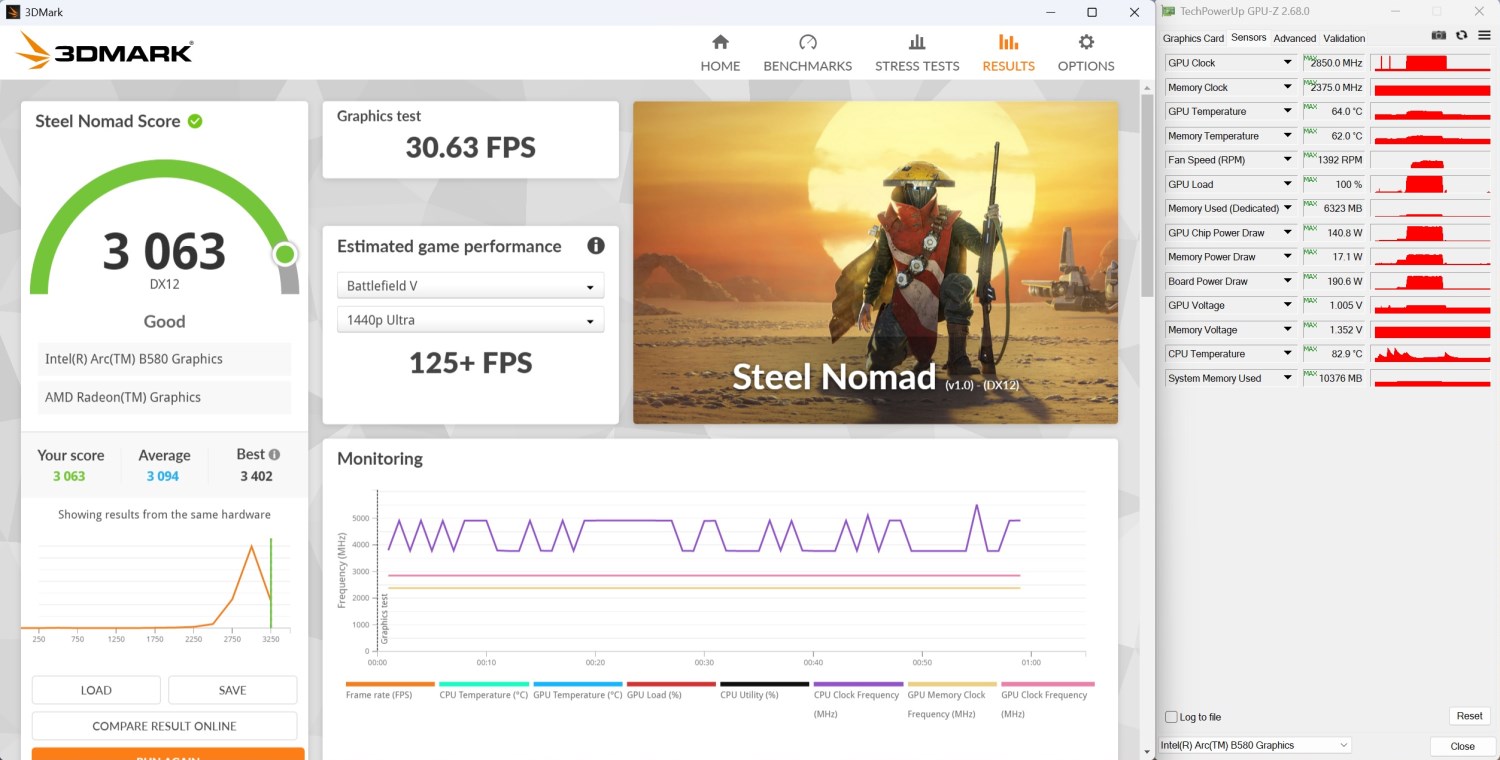Click the 3DMark title bar app icon

(11, 12)
